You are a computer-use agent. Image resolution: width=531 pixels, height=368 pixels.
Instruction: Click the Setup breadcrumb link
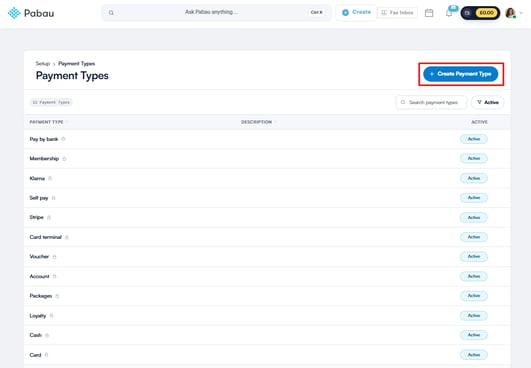coord(43,64)
